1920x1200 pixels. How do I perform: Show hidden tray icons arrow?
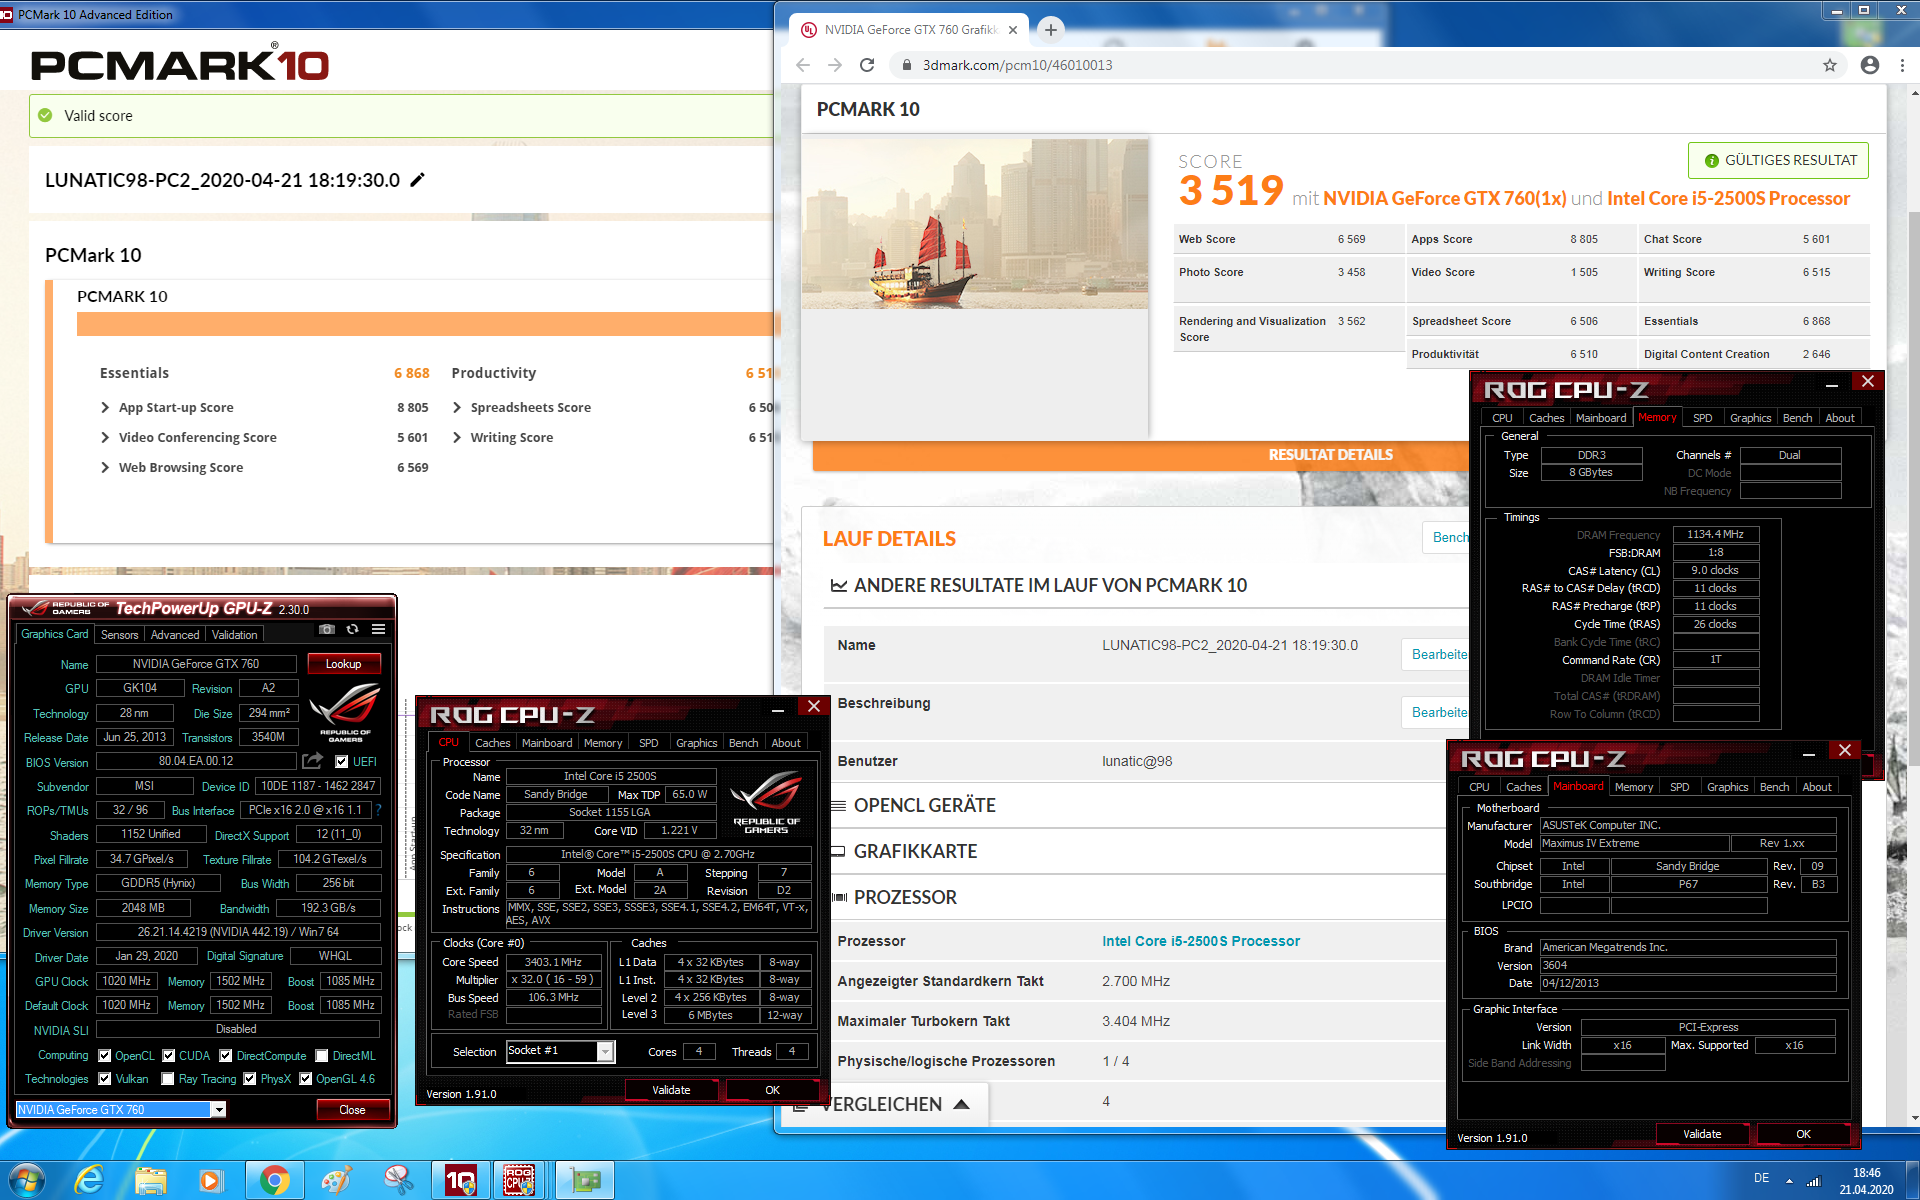click(1789, 1181)
